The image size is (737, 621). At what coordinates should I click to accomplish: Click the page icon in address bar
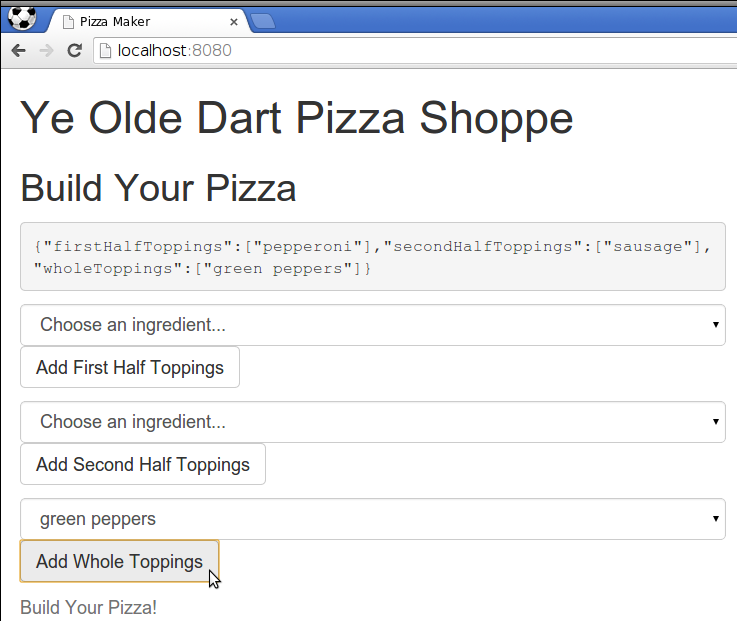105,50
